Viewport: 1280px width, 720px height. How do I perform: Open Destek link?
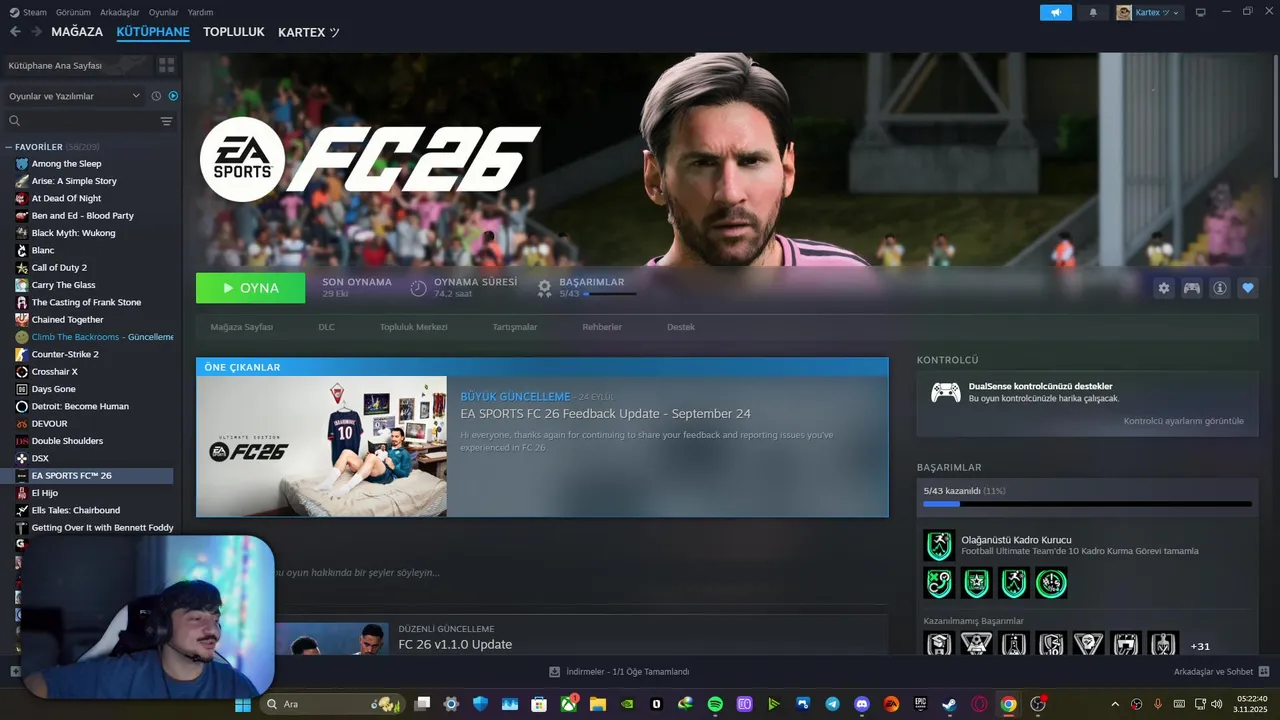(681, 327)
